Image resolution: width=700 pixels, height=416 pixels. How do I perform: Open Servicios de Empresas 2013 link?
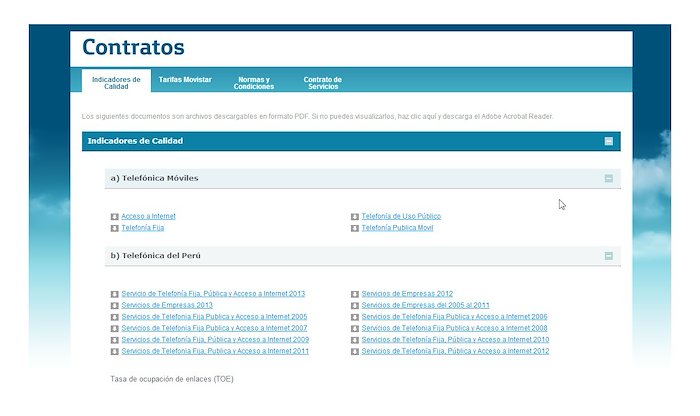(x=167, y=305)
